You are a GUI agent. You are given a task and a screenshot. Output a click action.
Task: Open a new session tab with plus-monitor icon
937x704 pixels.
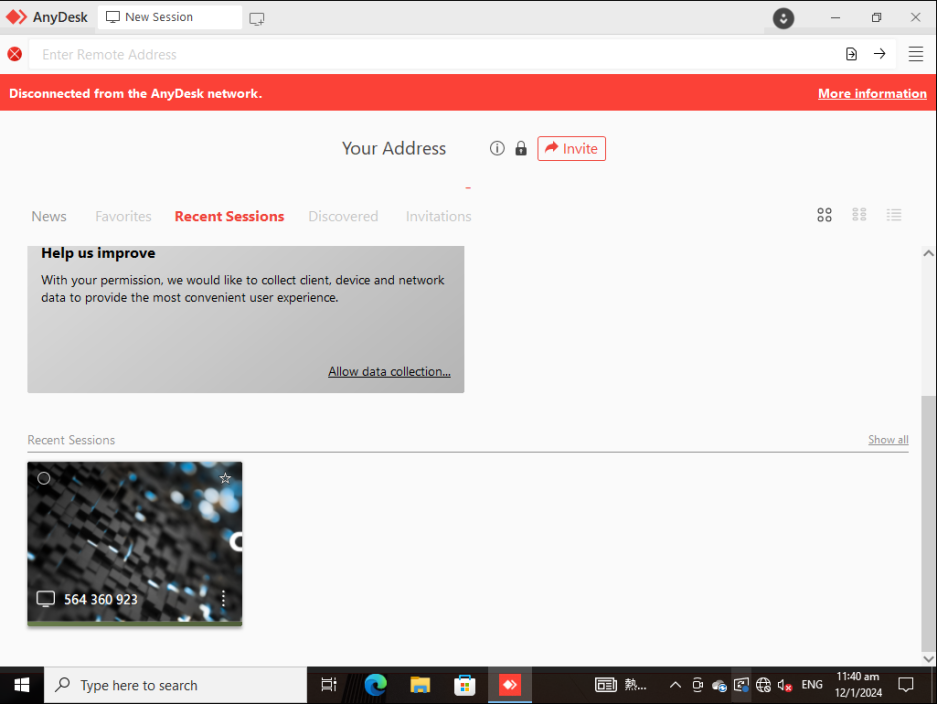click(x=257, y=19)
